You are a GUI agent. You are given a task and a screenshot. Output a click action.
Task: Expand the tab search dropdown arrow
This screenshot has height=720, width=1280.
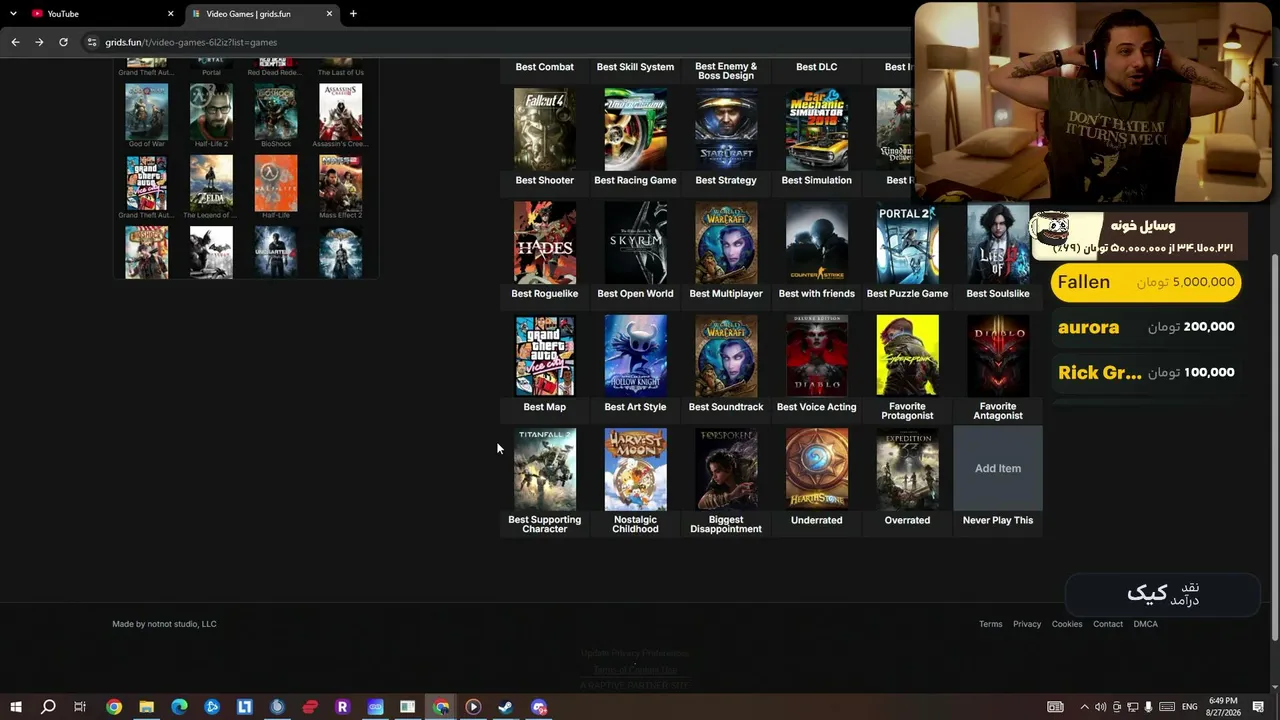pyautogui.click(x=13, y=14)
